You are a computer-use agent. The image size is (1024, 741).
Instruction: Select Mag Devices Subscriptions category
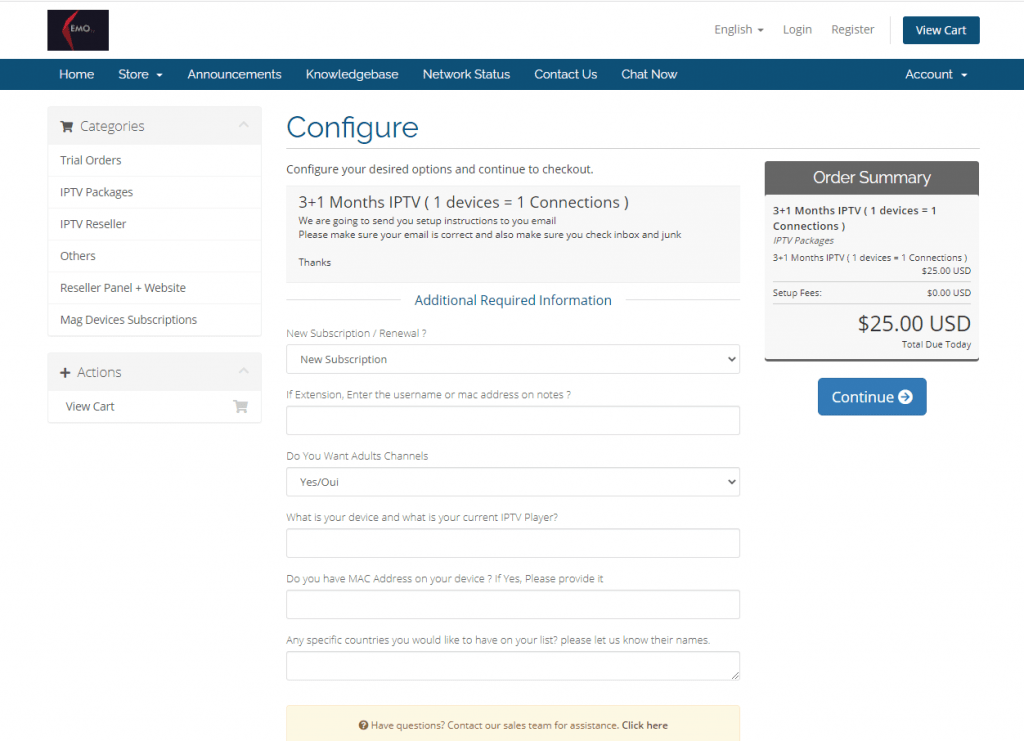(155, 320)
